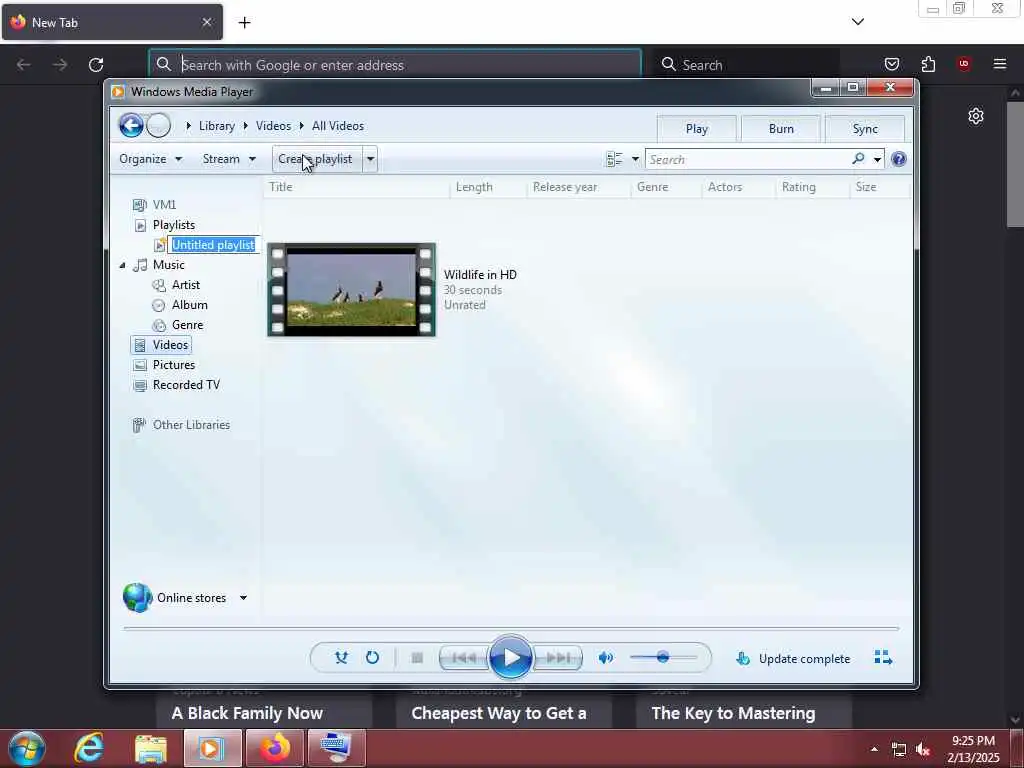Click Save to Pocket icon in Firefox
Viewport: 1024px width, 768px height.
point(891,64)
